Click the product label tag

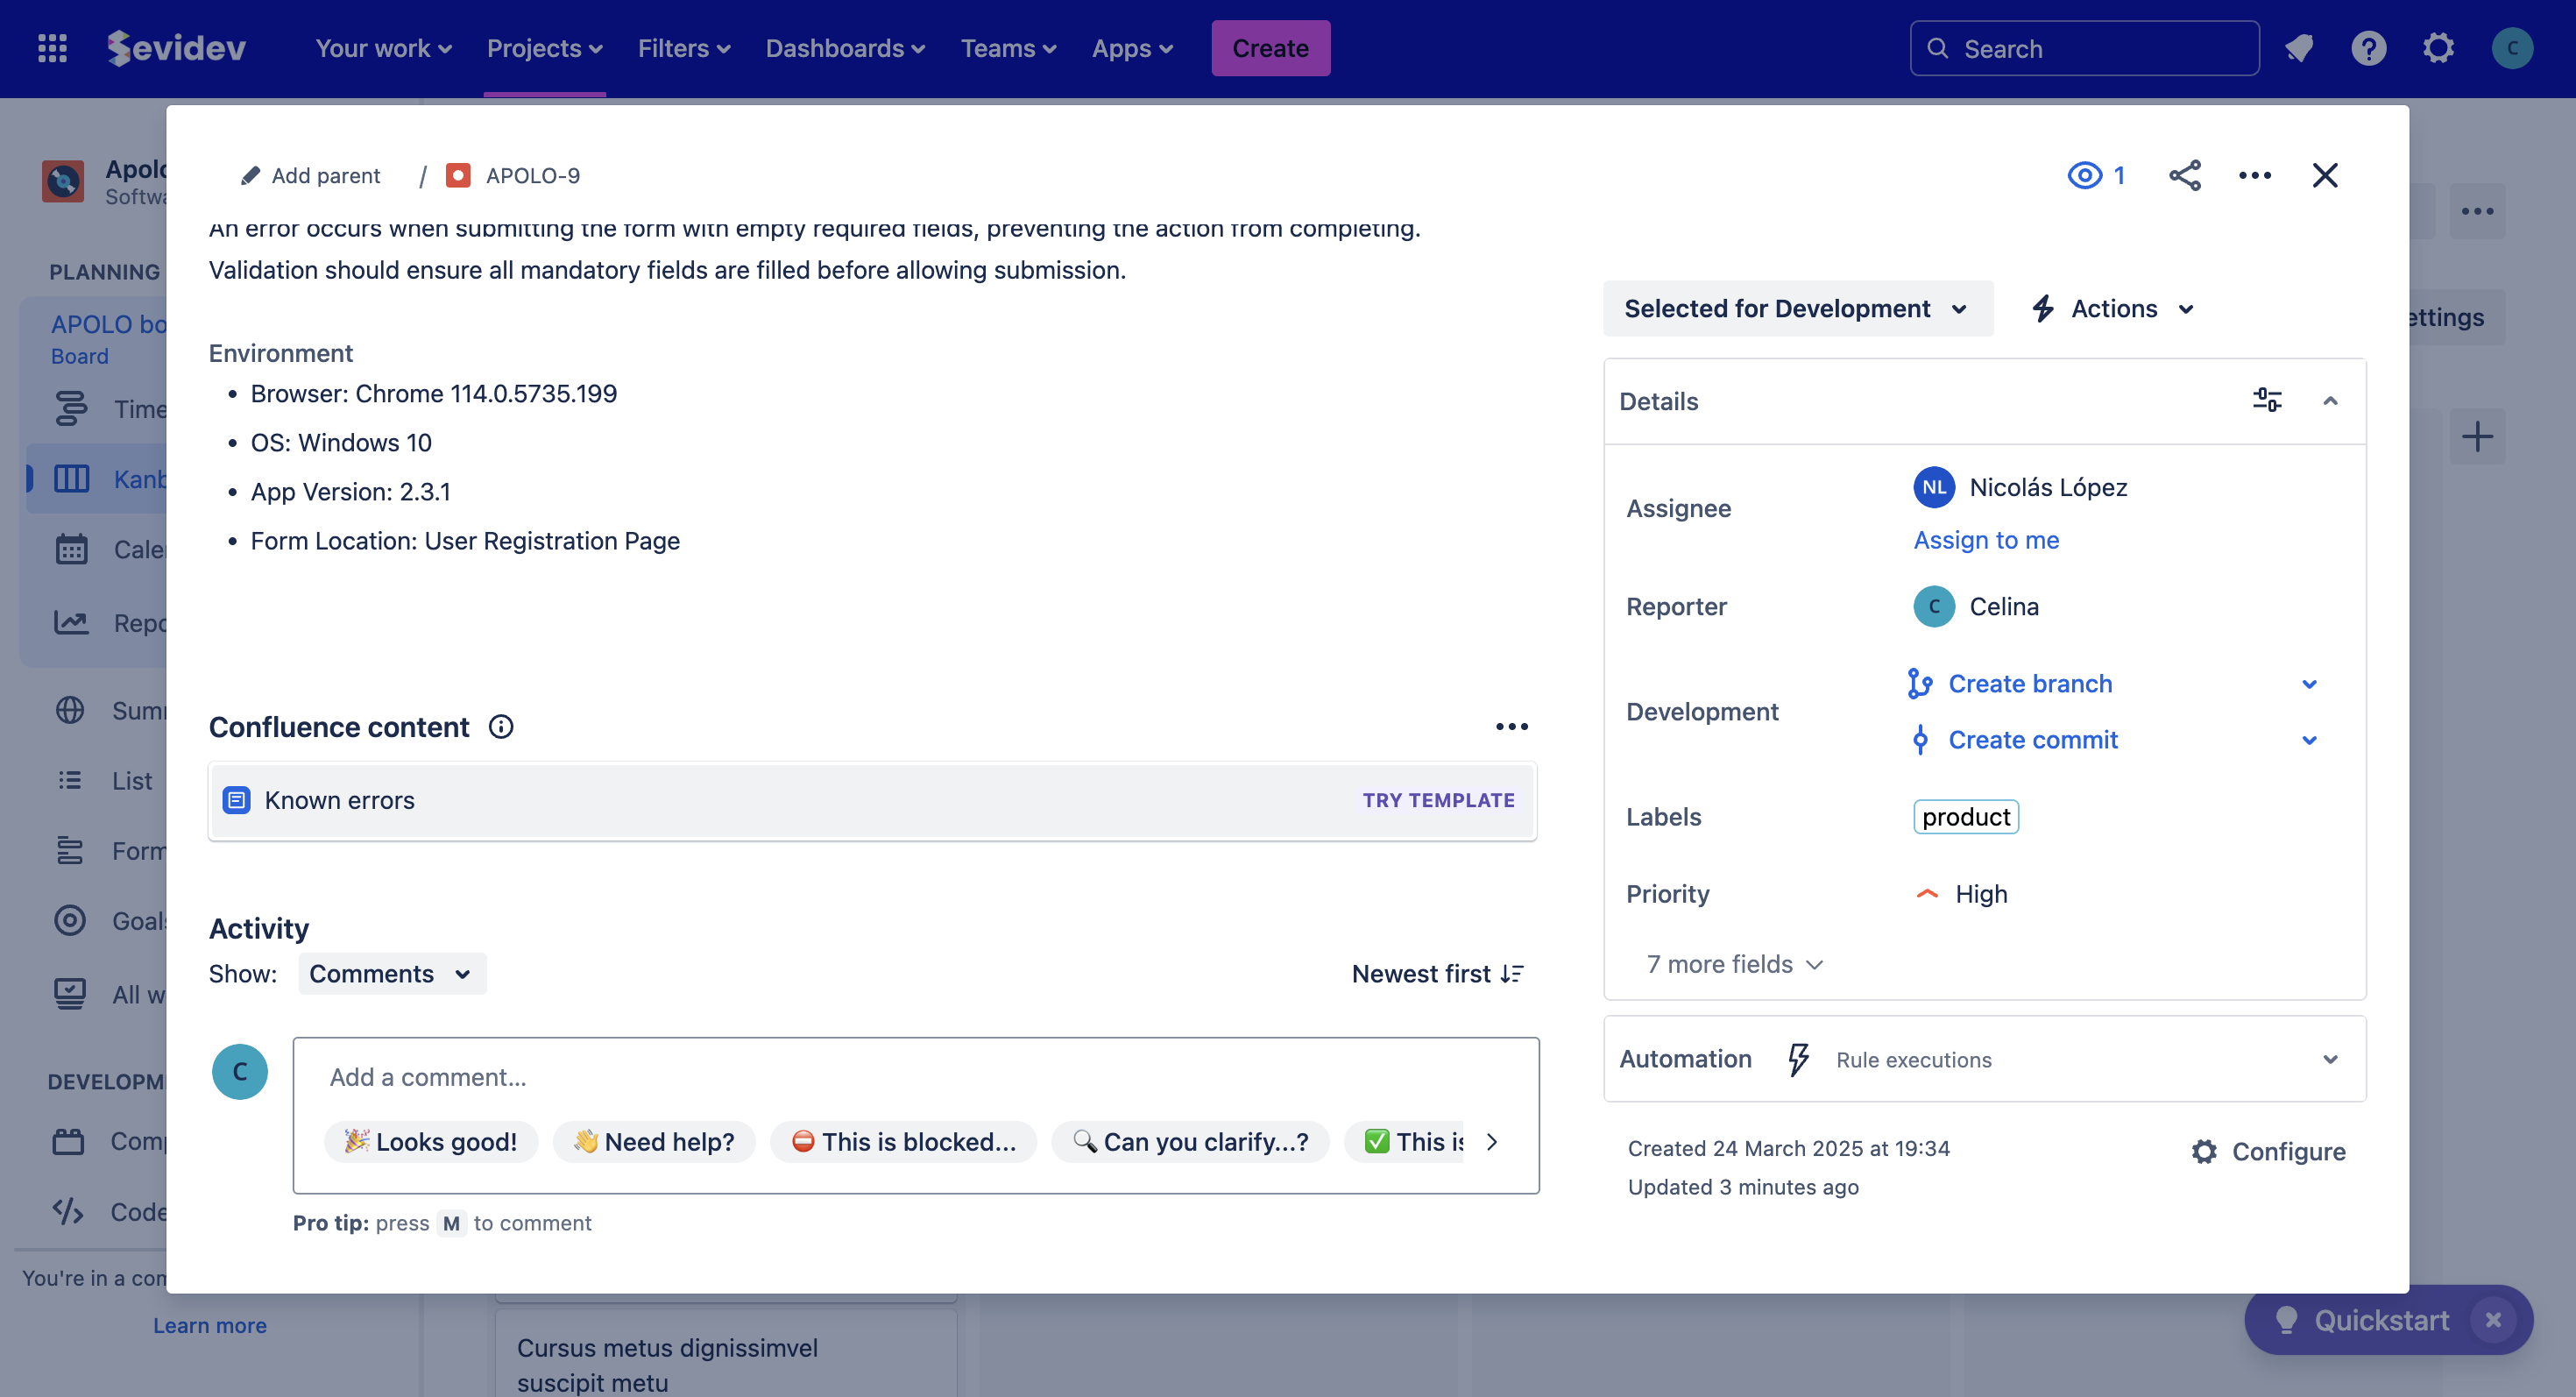(x=1966, y=816)
